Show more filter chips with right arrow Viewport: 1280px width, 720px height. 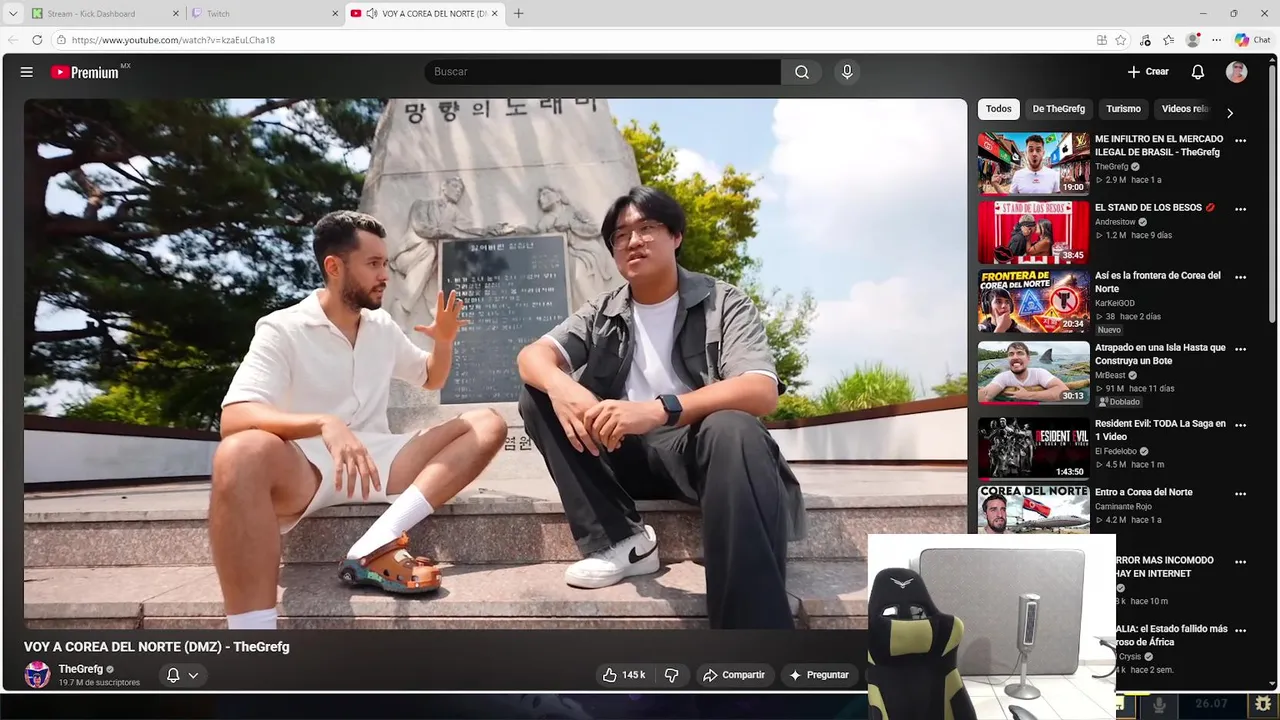click(1230, 113)
